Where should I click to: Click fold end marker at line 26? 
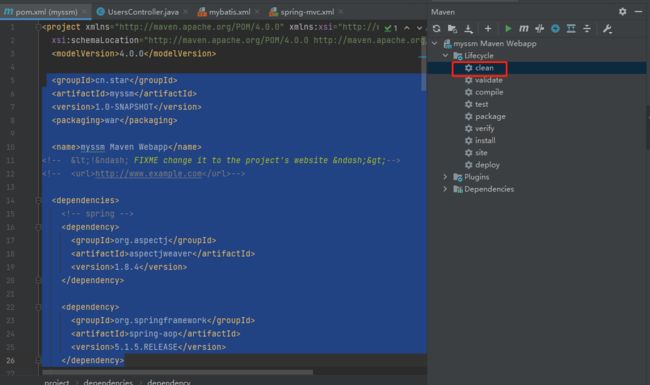(38, 361)
